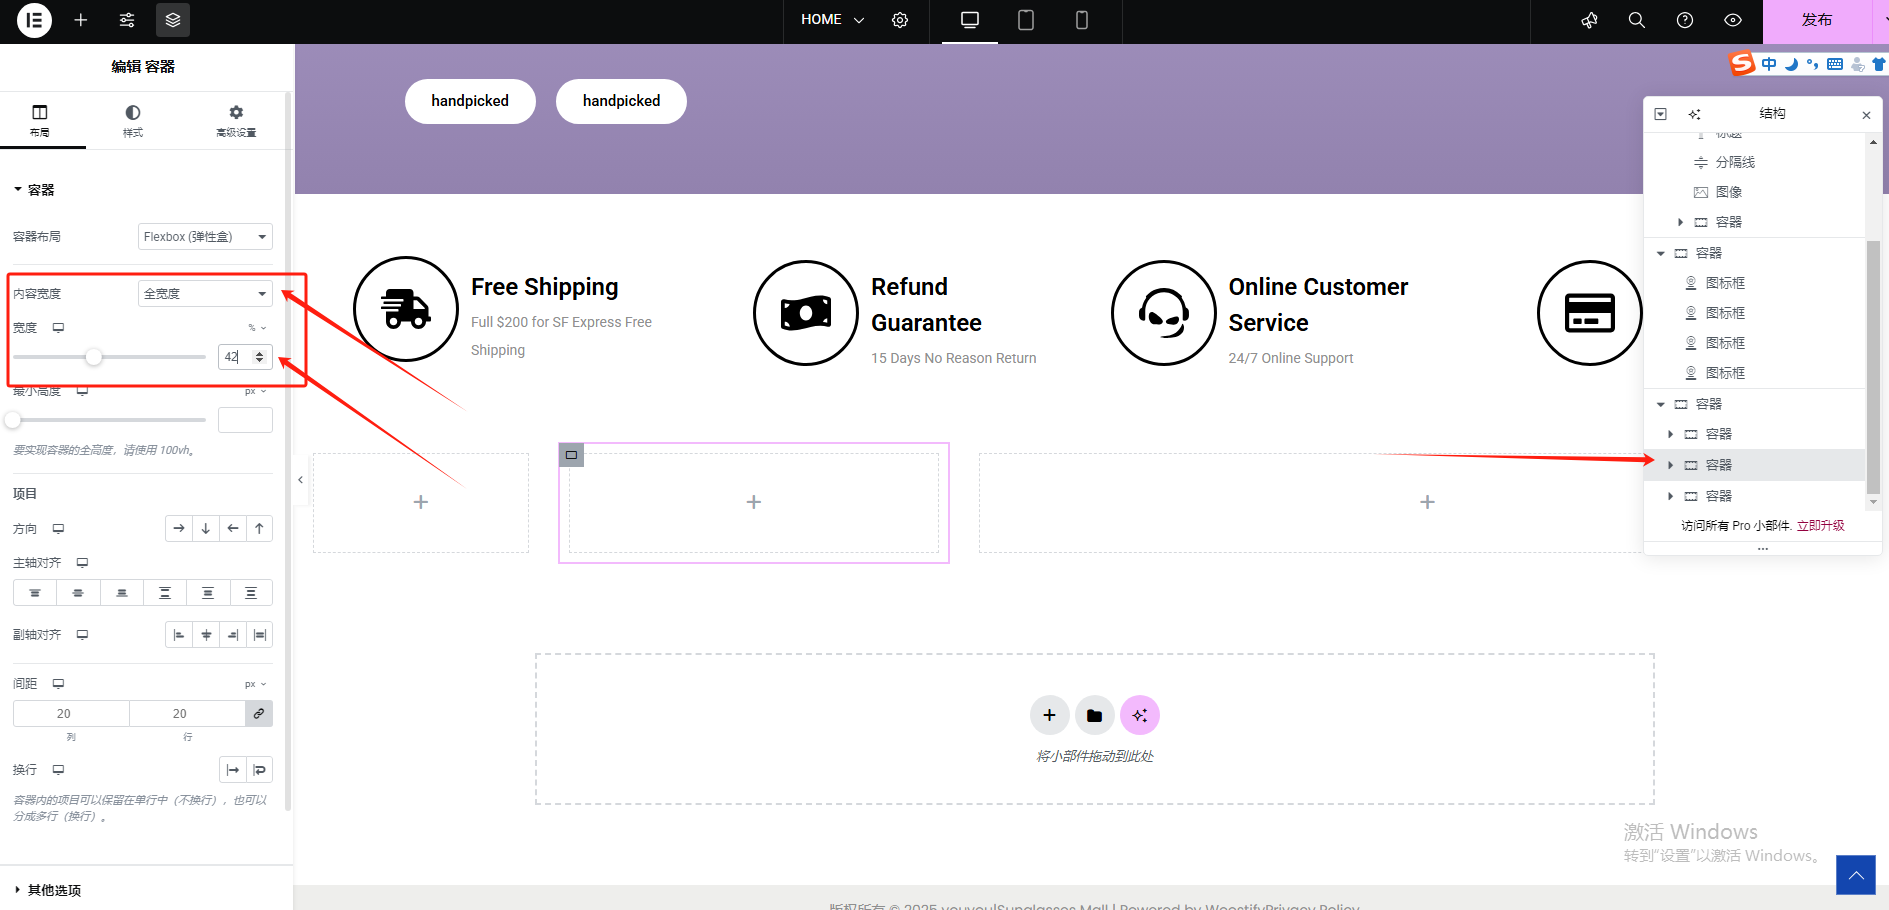
Task: Click the Elementor logo icon
Action: point(34,20)
